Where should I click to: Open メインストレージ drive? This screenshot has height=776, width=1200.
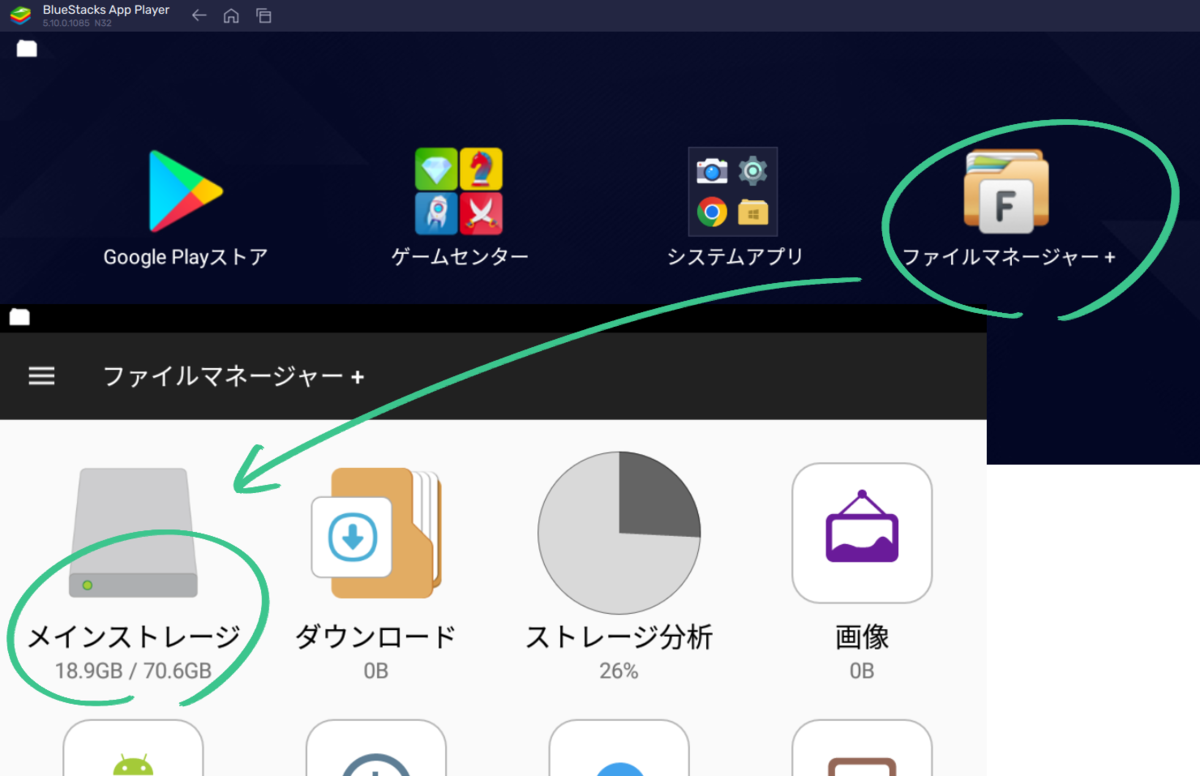134,534
